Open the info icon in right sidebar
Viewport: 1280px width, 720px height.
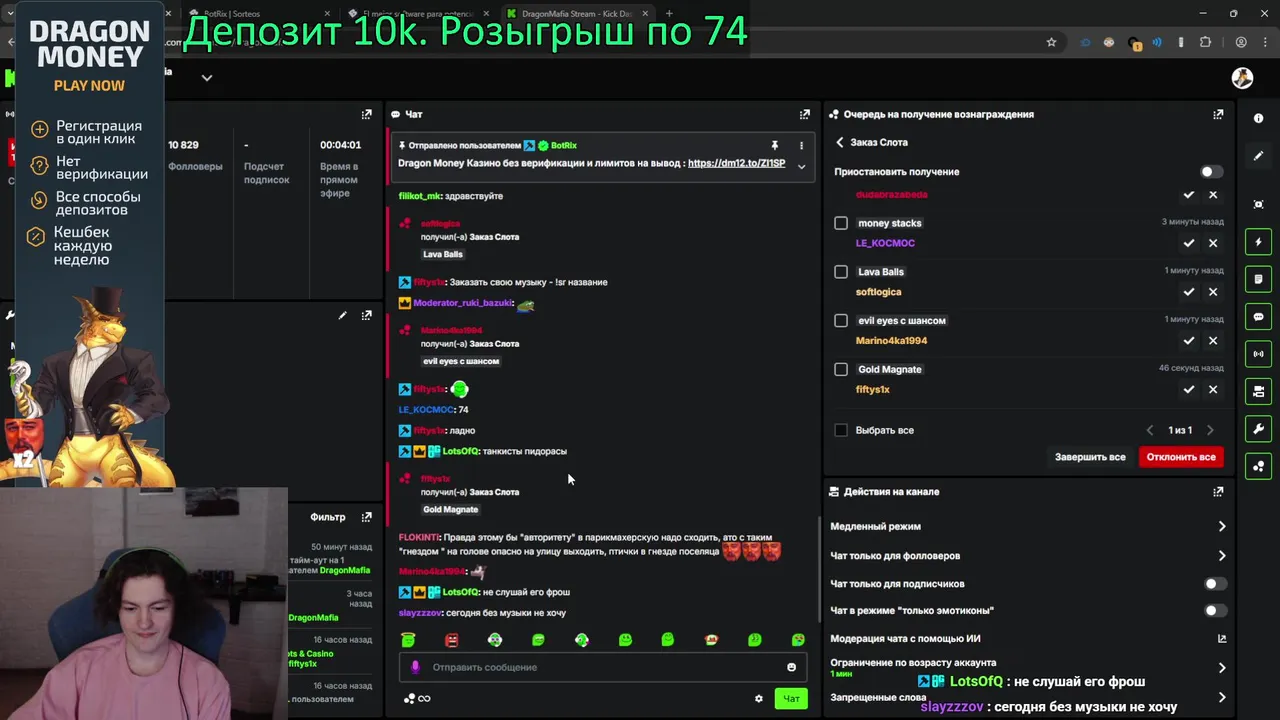tap(1258, 118)
